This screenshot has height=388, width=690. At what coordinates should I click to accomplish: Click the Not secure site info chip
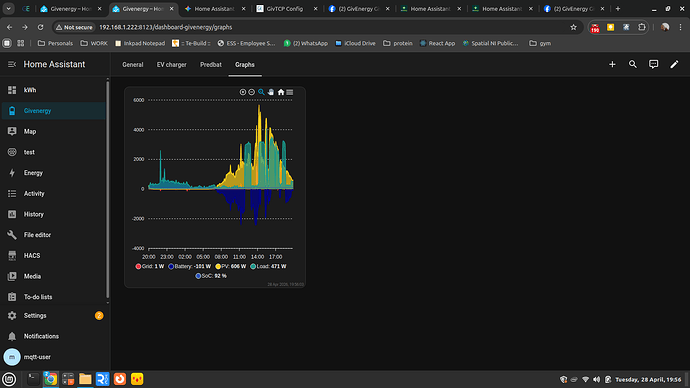point(74,27)
